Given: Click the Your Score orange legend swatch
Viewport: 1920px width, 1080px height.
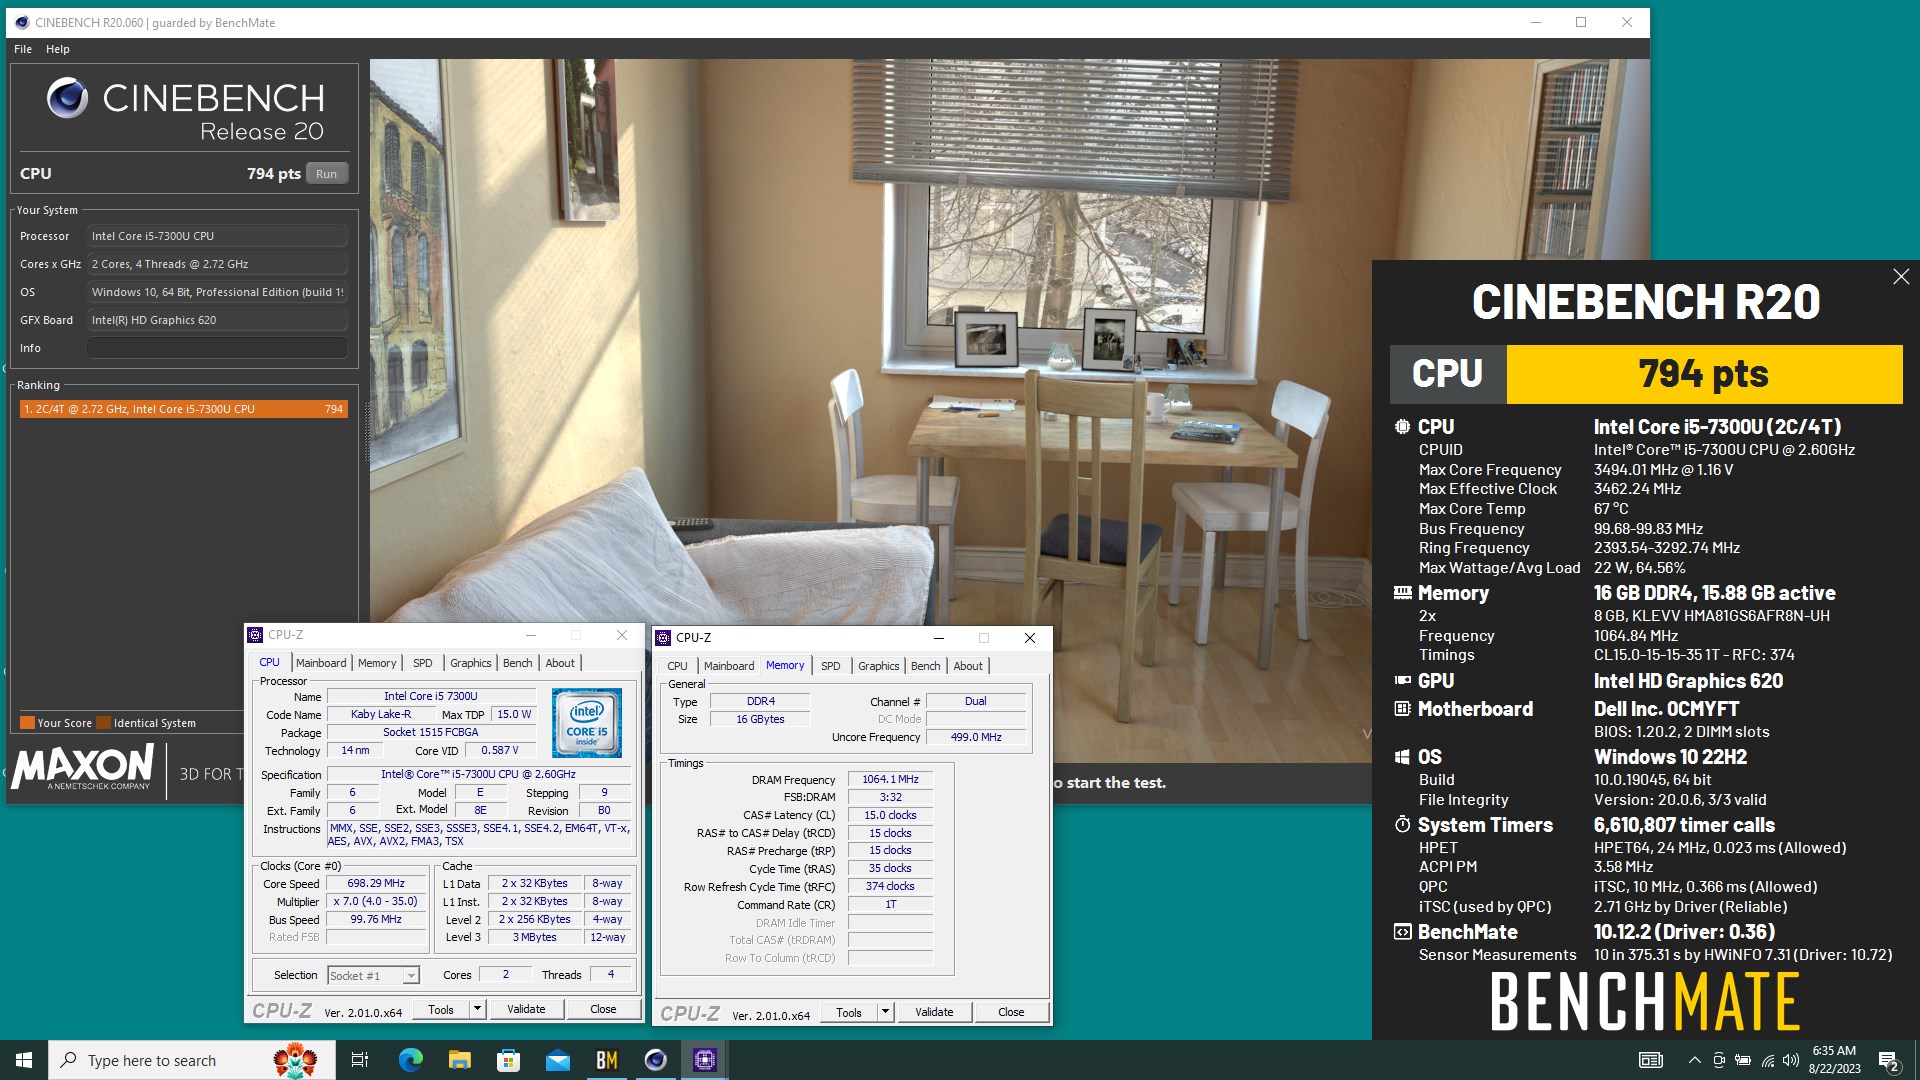Looking at the screenshot, I should pos(28,723).
